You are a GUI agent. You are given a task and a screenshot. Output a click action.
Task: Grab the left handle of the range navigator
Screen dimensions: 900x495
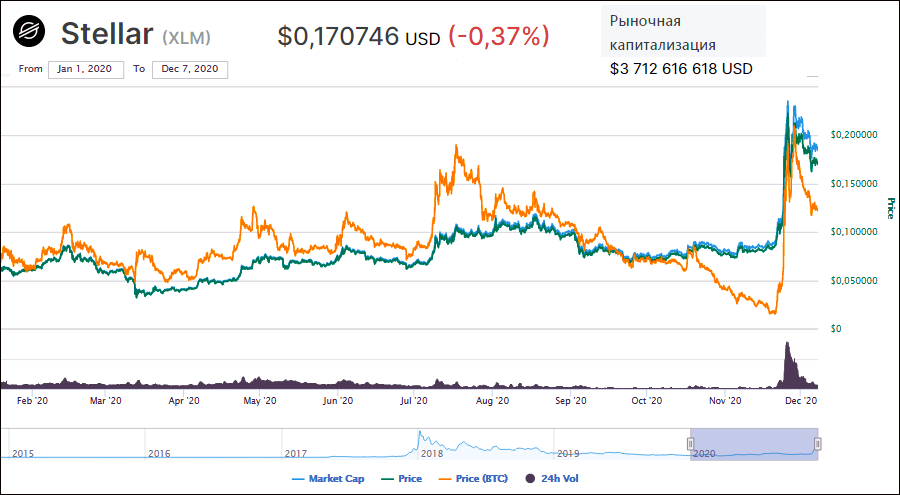pyautogui.click(x=690, y=443)
